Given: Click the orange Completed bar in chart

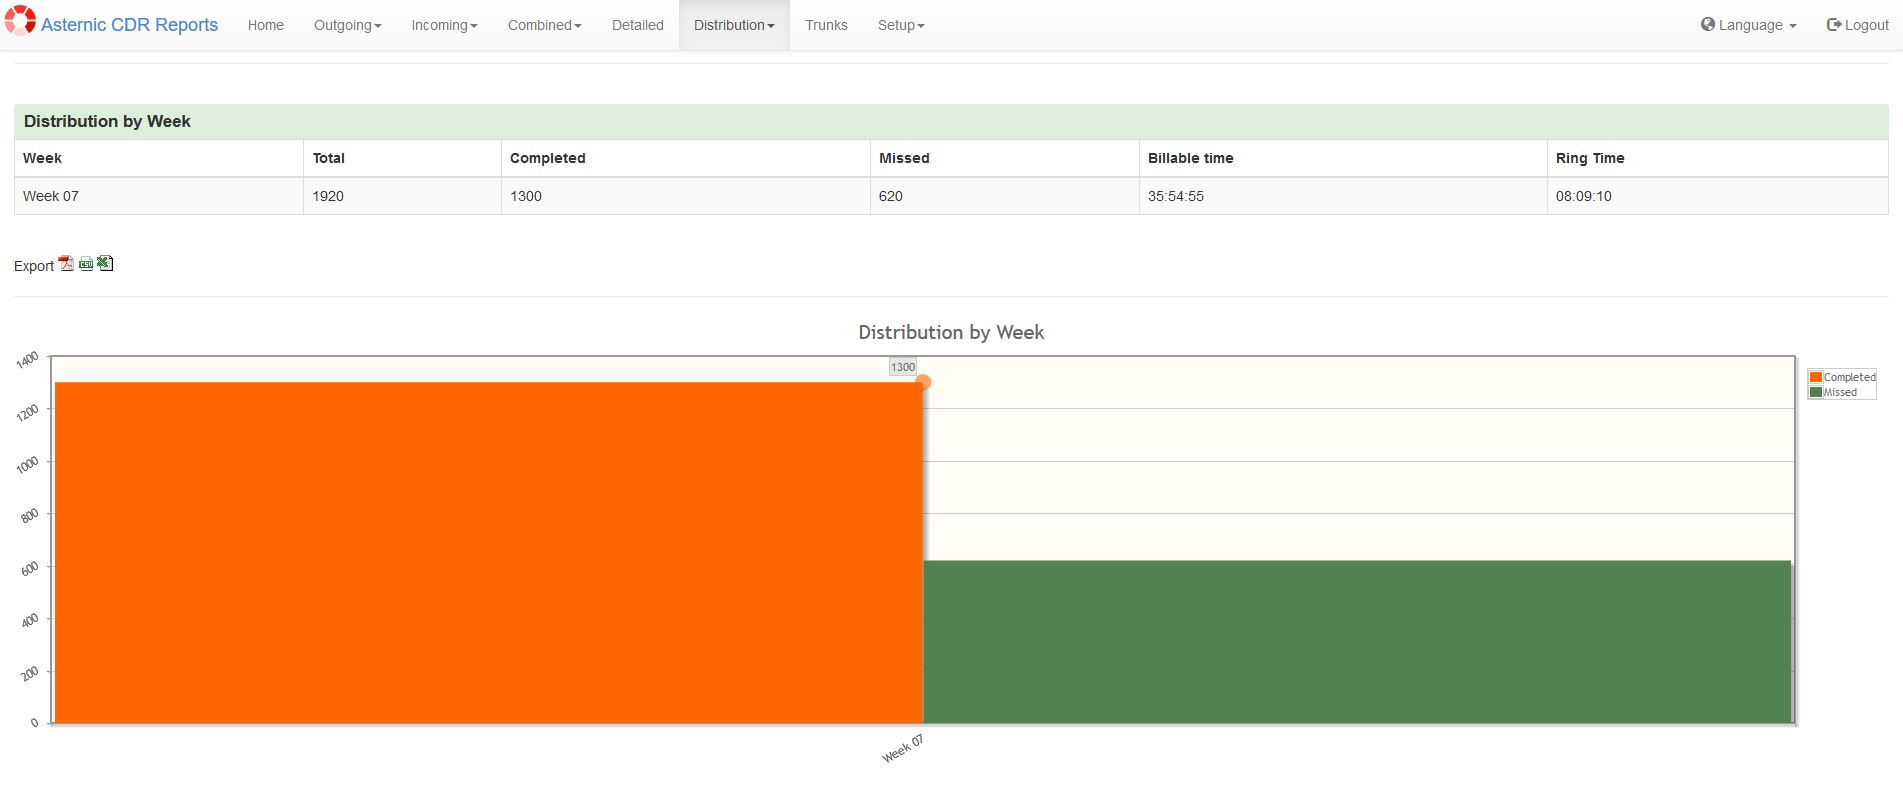Looking at the screenshot, I should click(x=488, y=552).
